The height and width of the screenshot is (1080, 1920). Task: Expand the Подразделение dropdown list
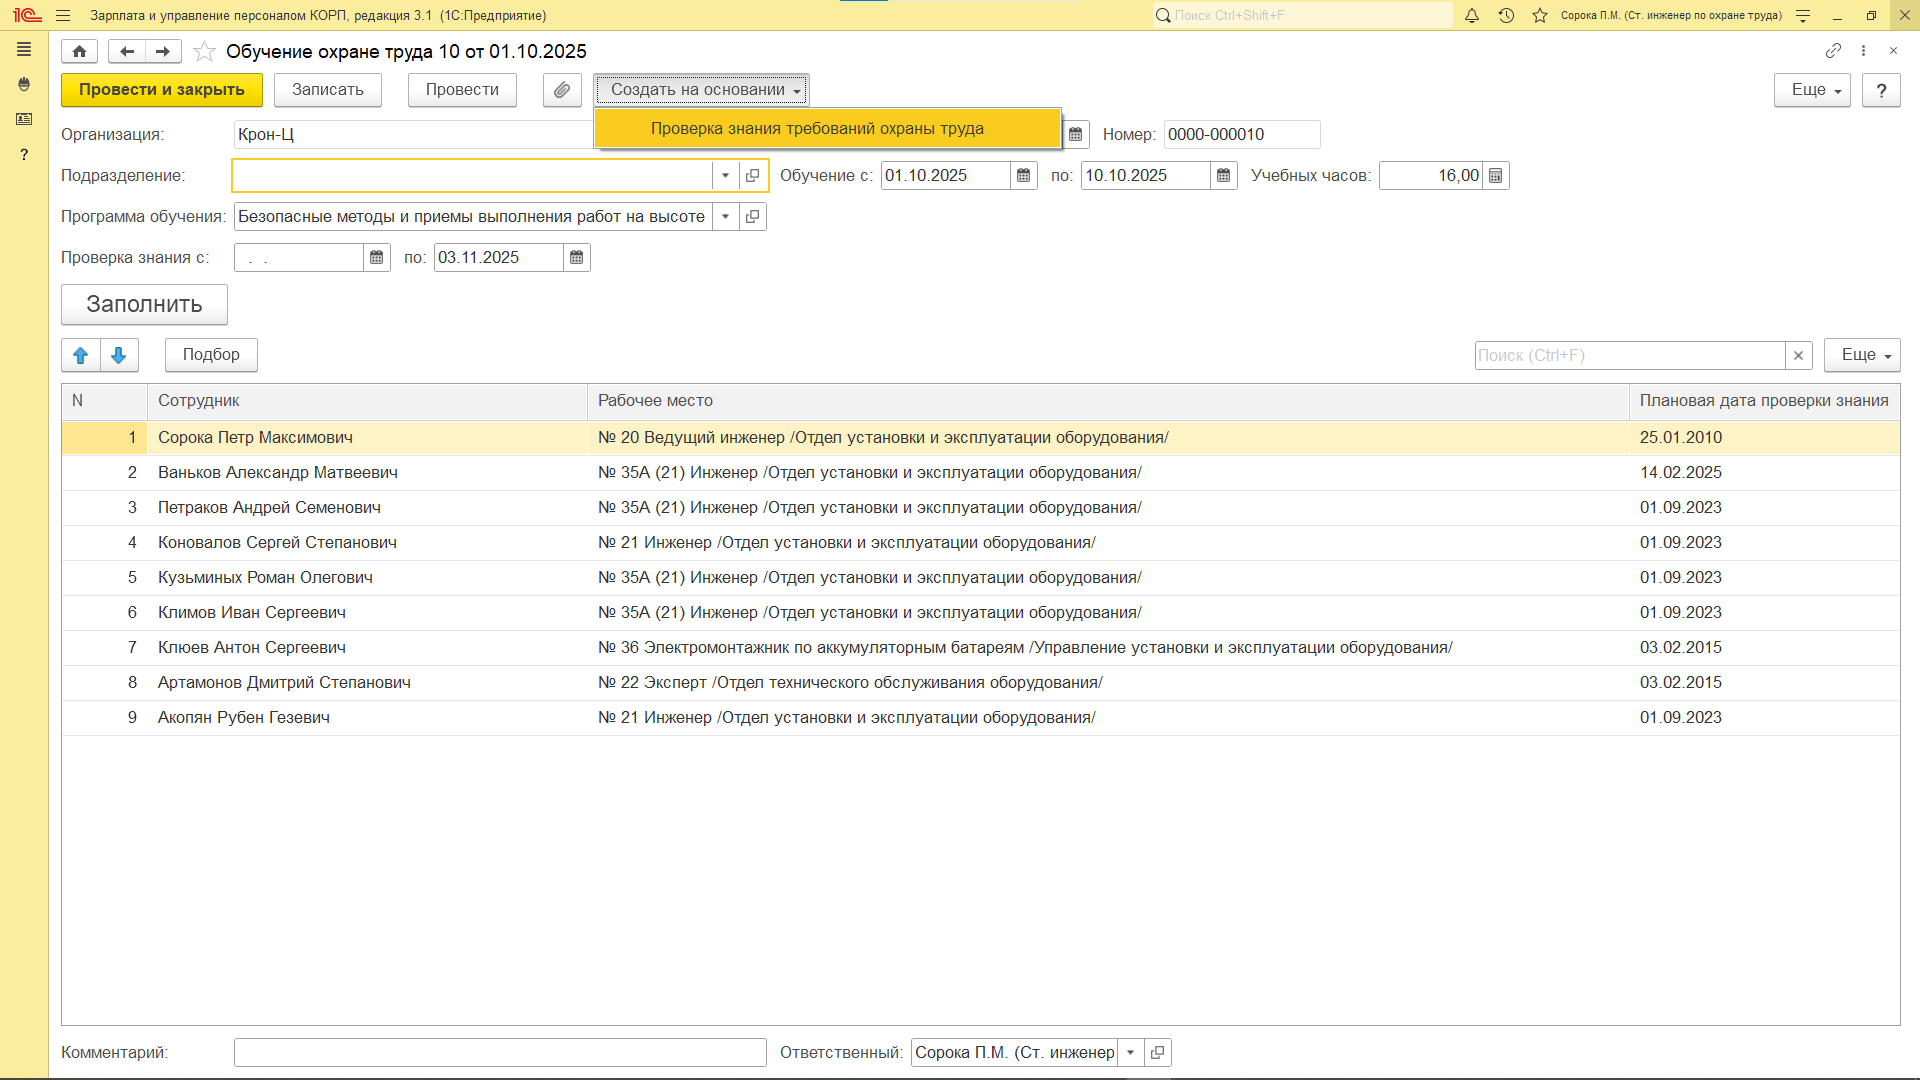tap(725, 176)
